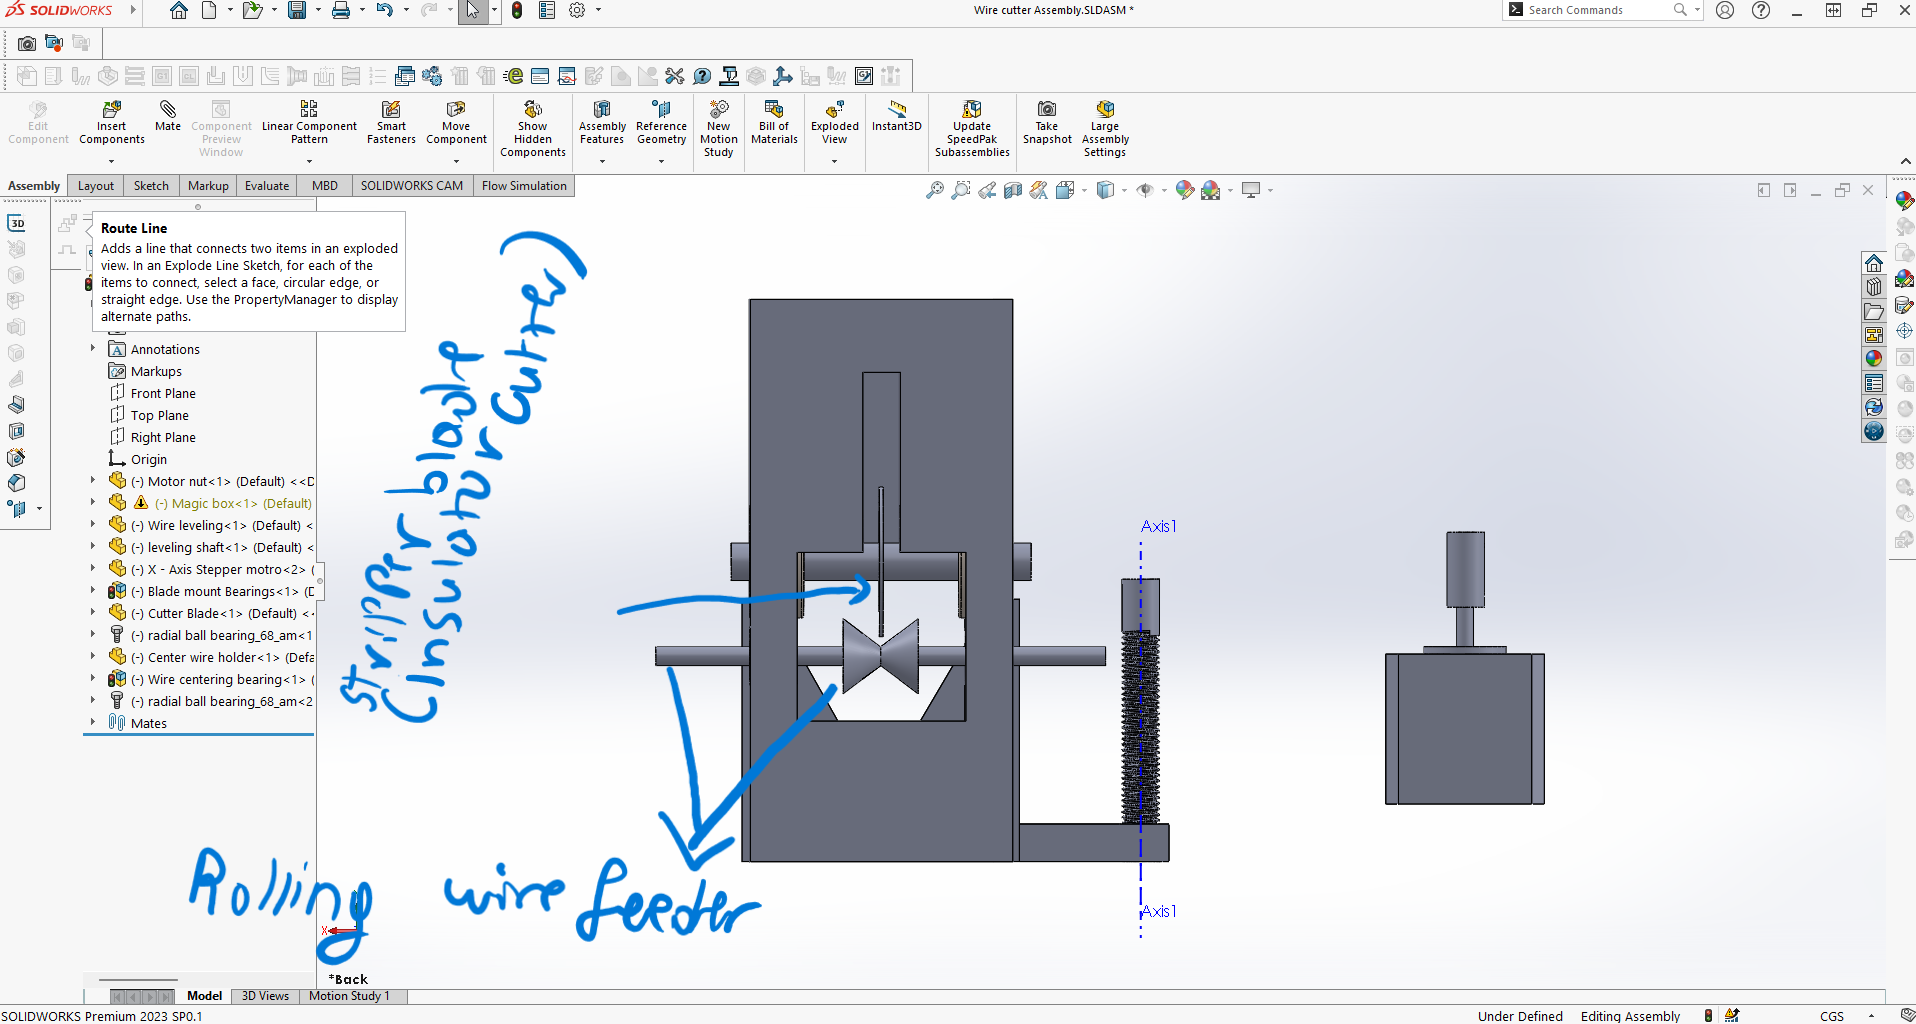This screenshot has width=1916, height=1024.
Task: Select the Mate tool
Action: [168, 116]
